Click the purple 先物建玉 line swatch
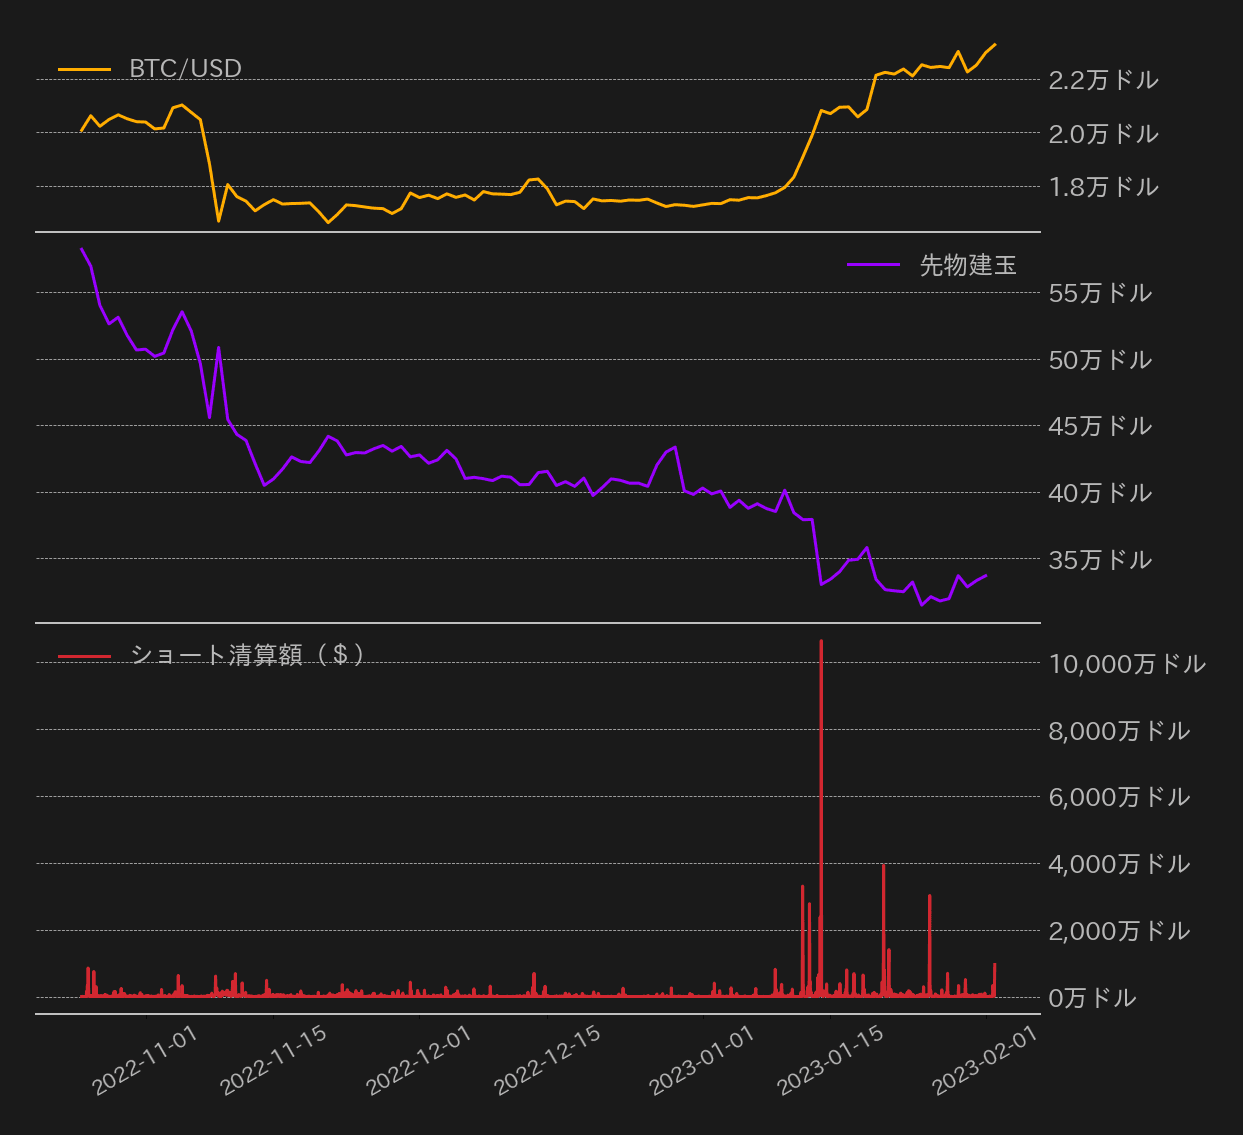The image size is (1243, 1135). (873, 265)
